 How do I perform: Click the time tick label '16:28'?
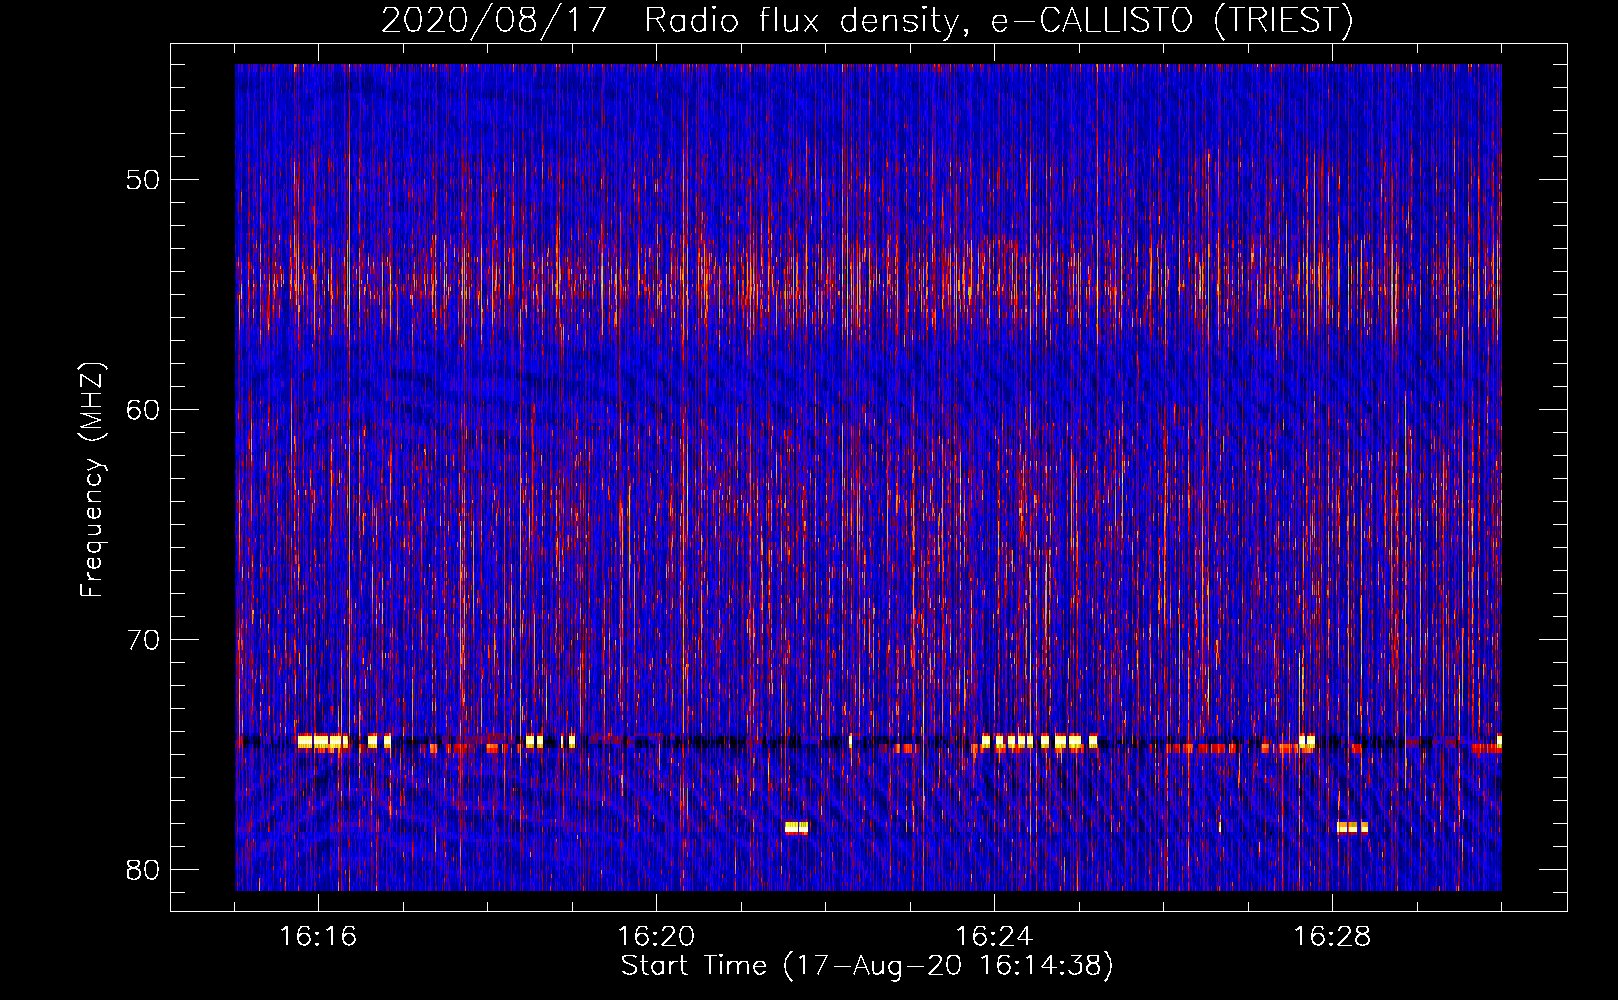(x=1332, y=937)
